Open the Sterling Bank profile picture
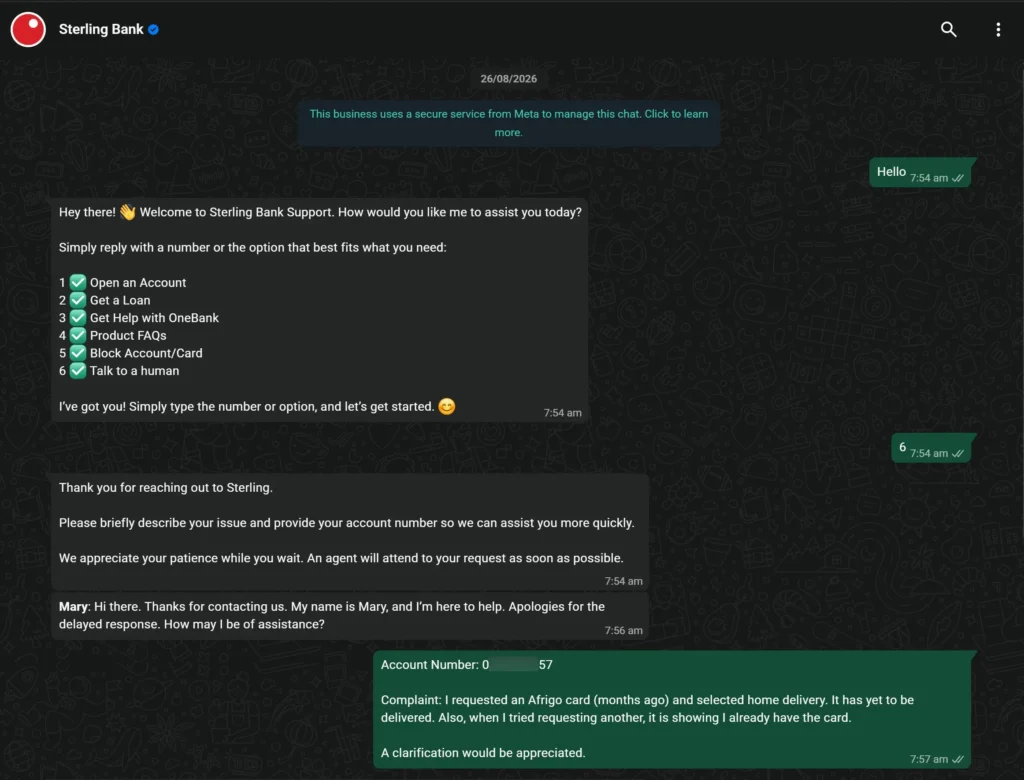This screenshot has height=780, width=1024. tap(28, 29)
